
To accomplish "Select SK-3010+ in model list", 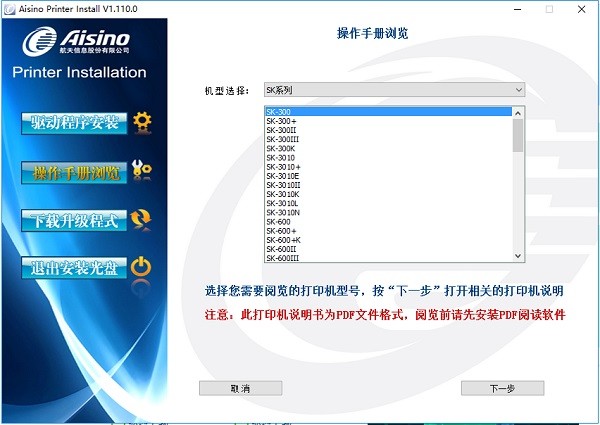I will [388, 167].
